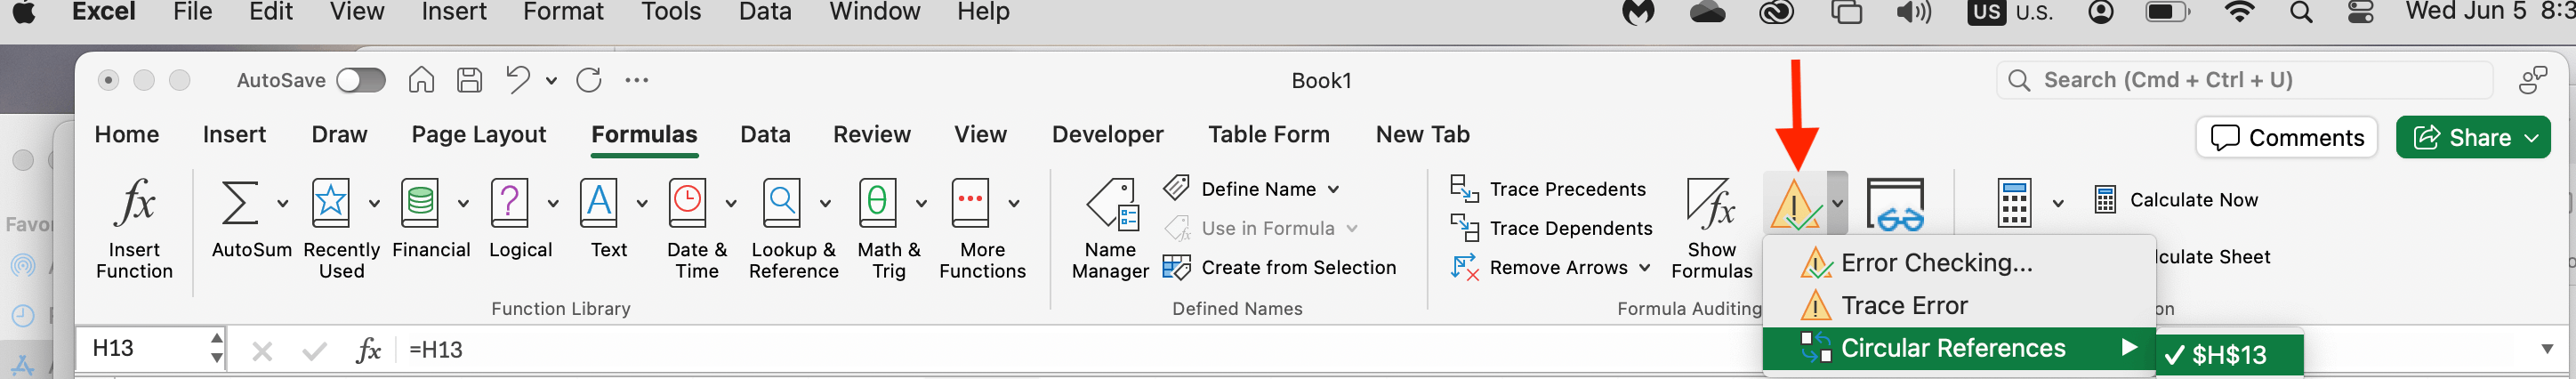Click the Comments button
Screen dimensions: 2576x379
[x=2286, y=138]
